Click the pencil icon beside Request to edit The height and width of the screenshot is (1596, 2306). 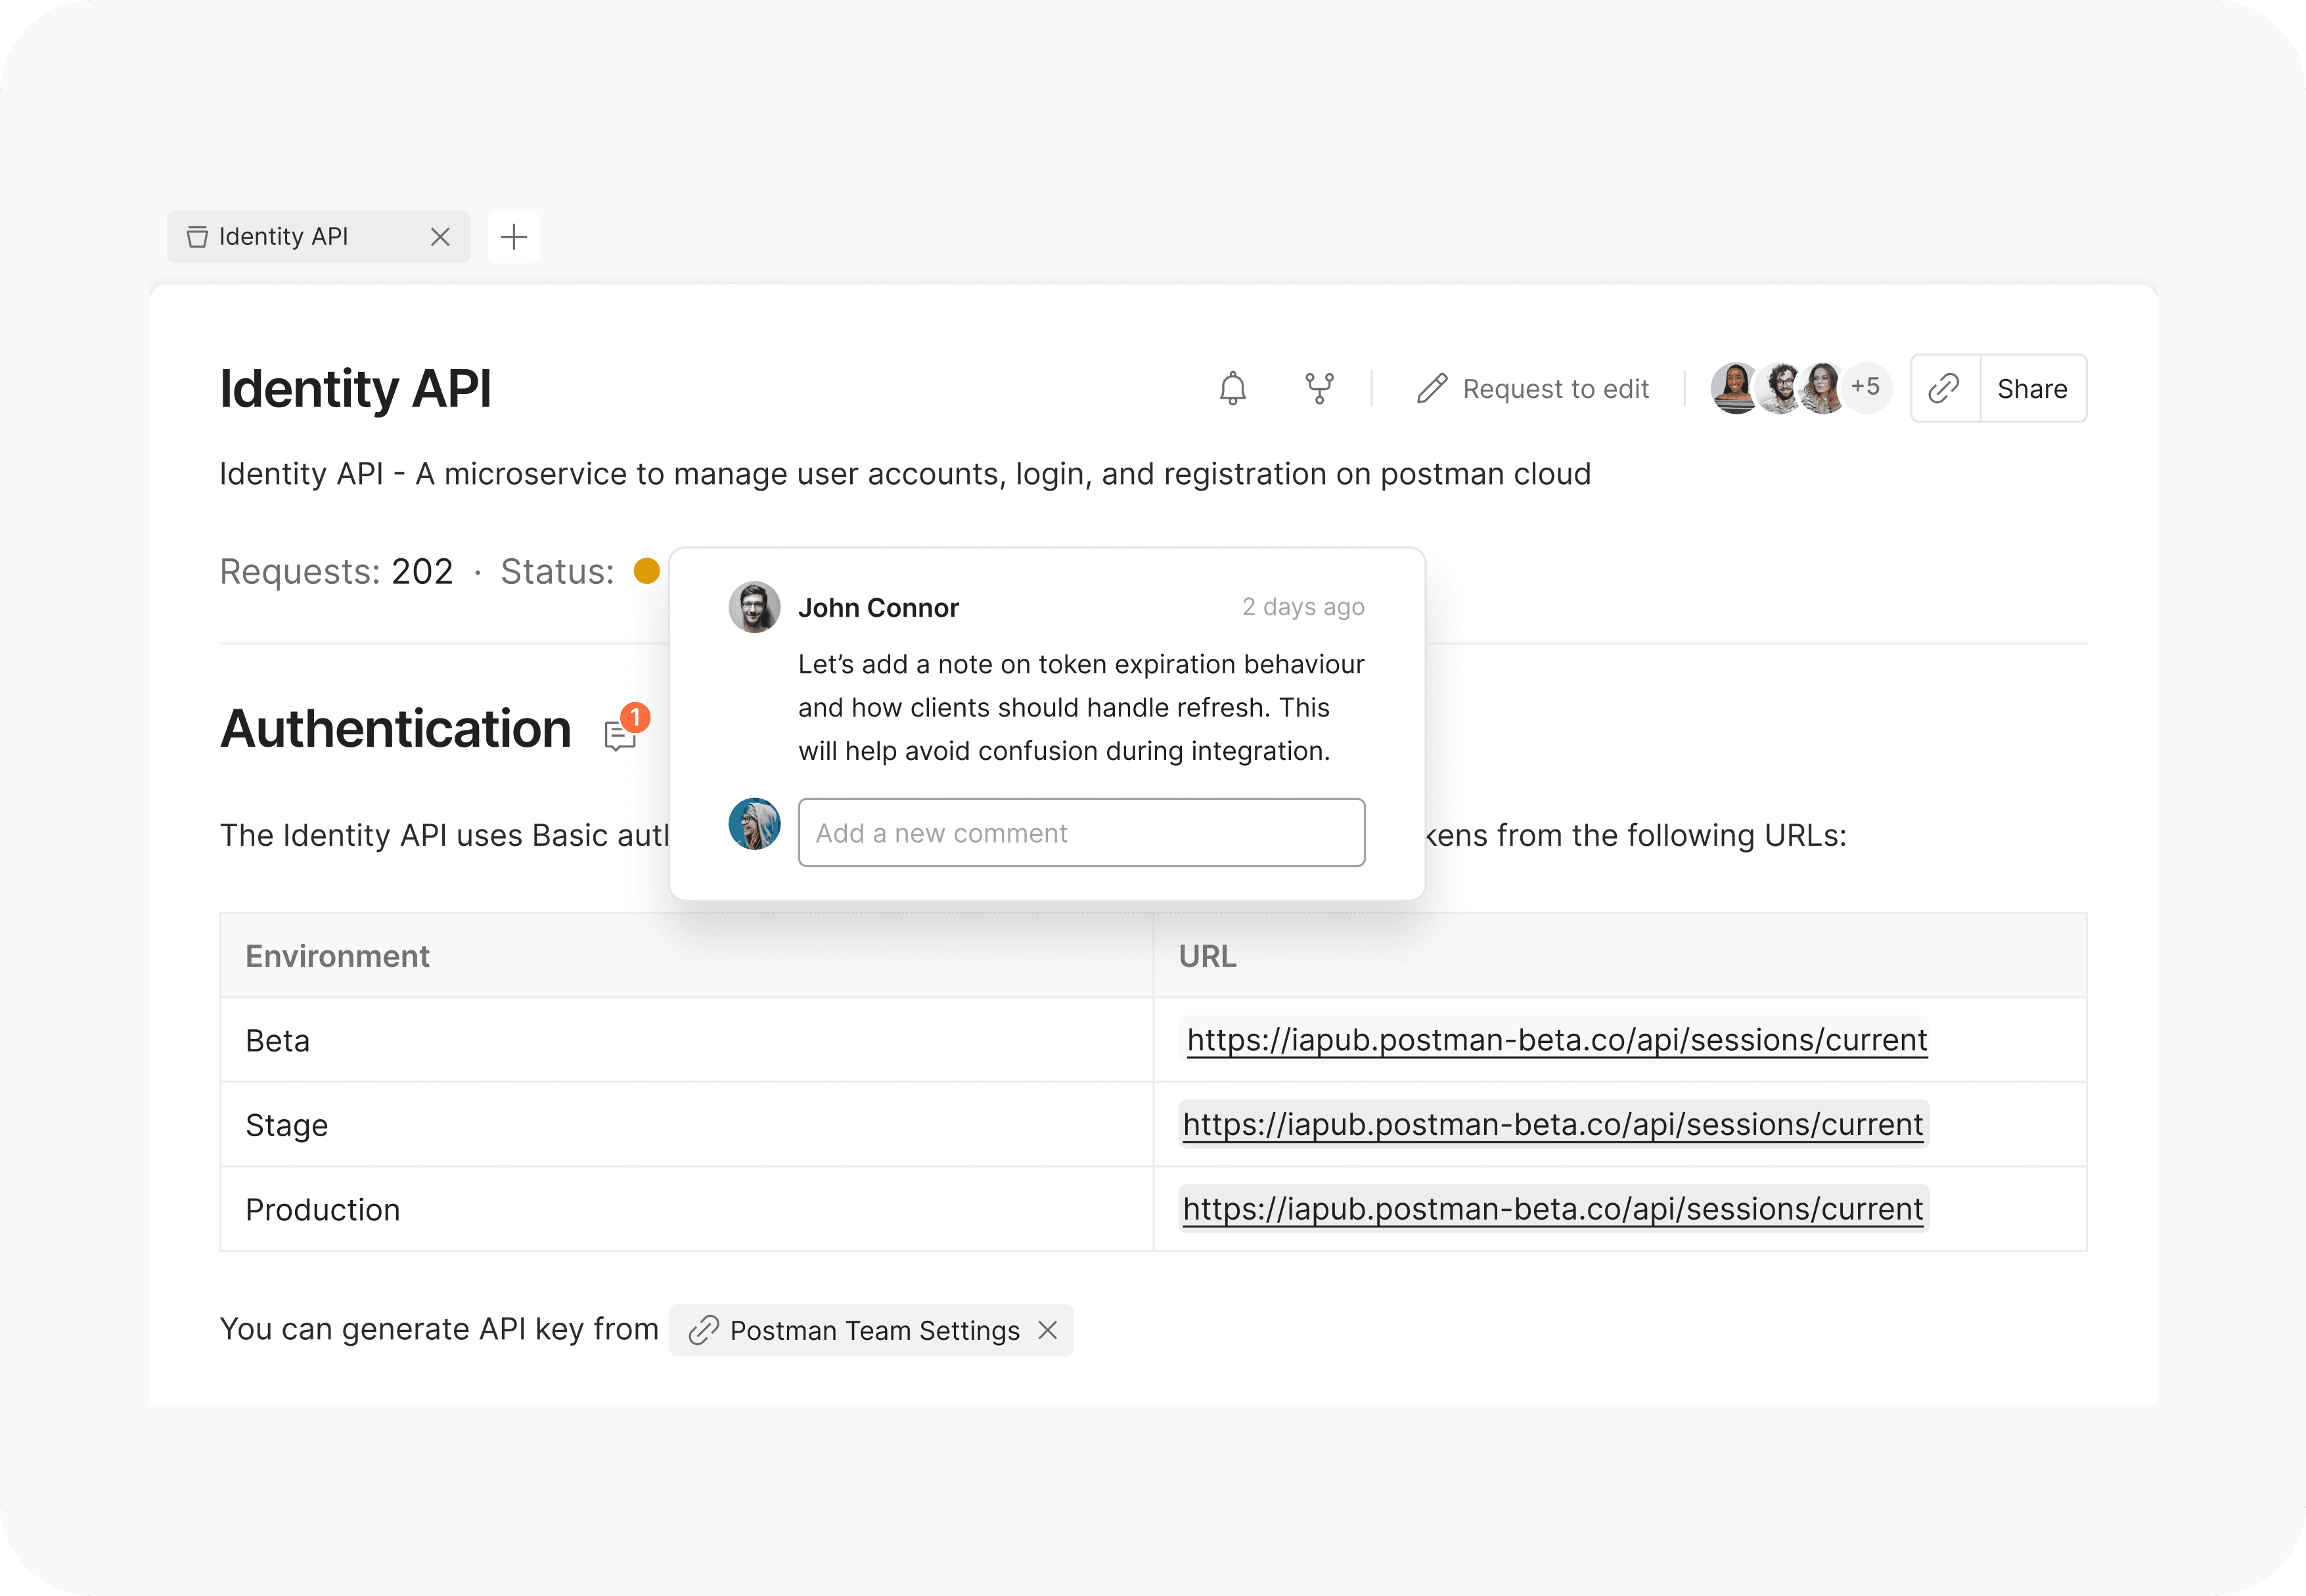[1432, 388]
